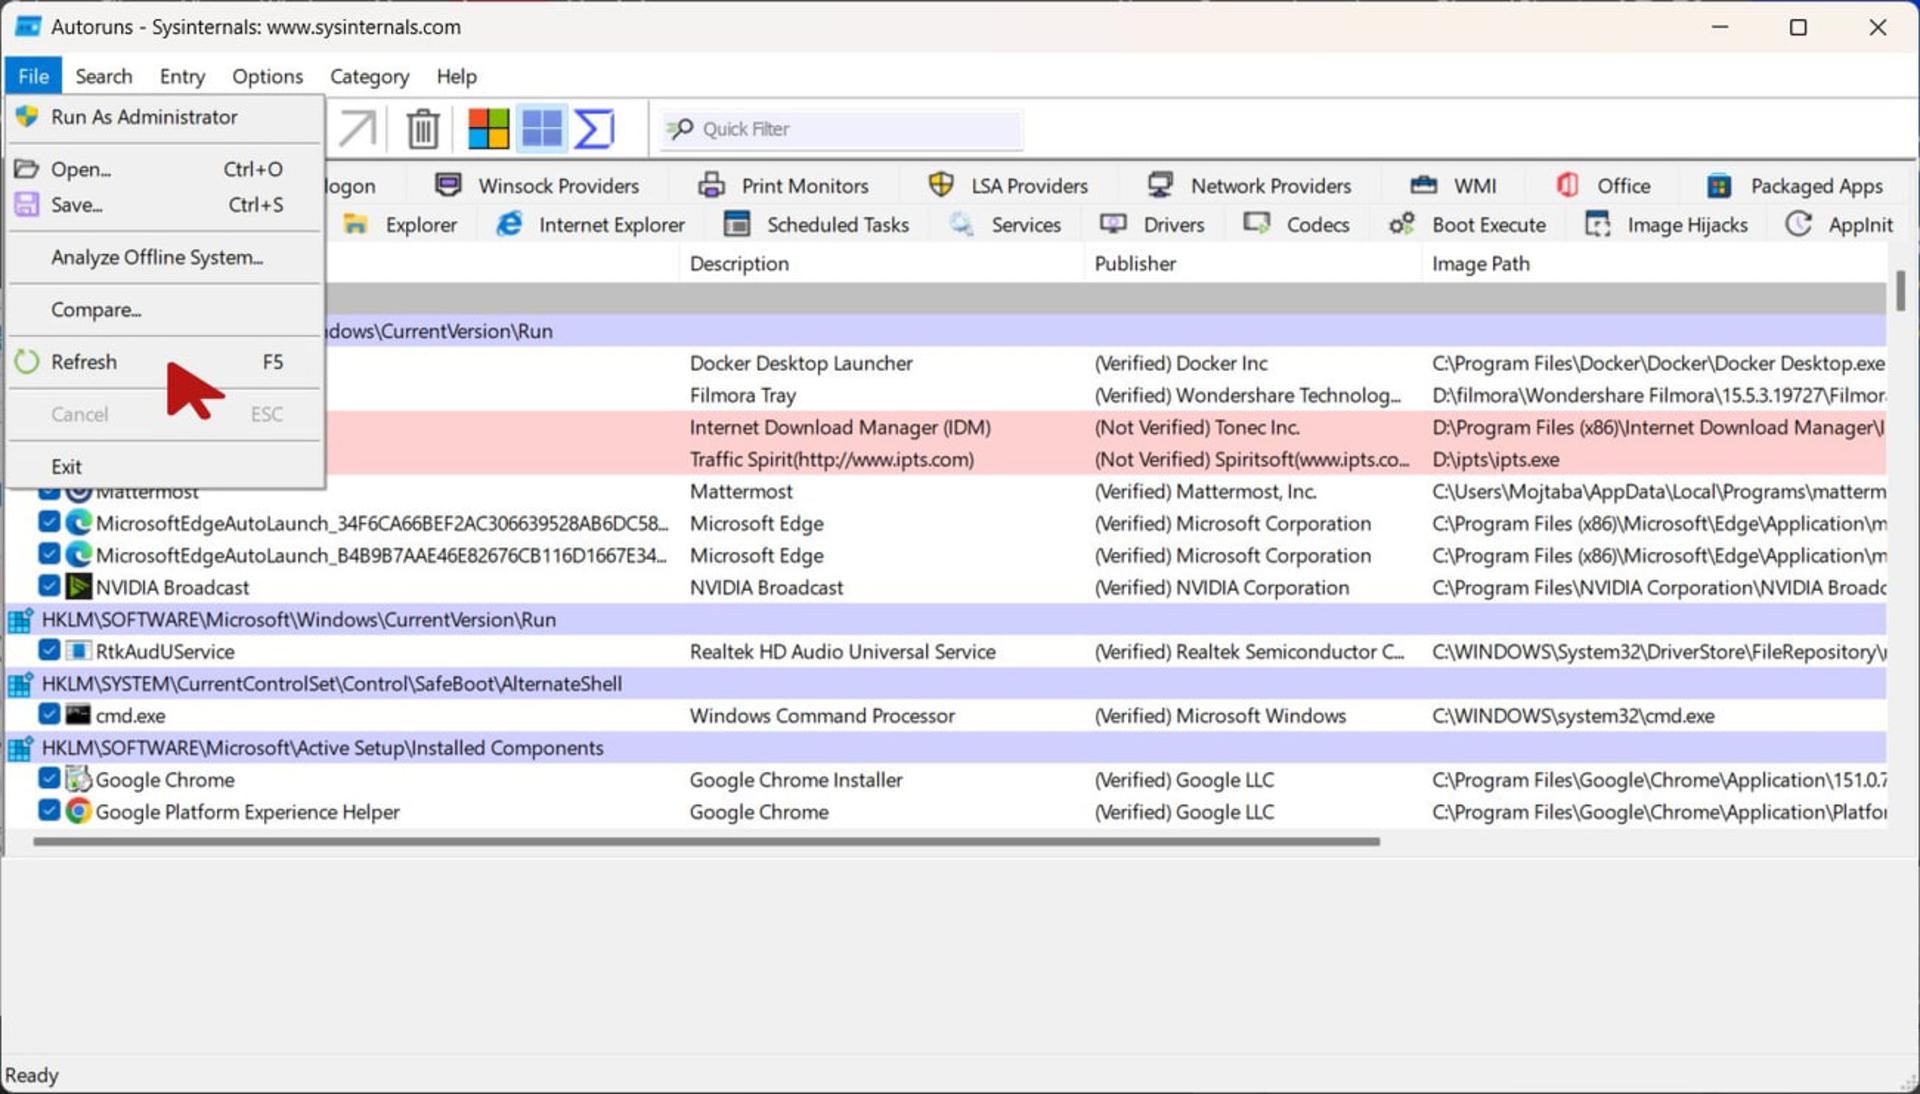
Task: Choose Analyze Offline System...
Action: click(x=165, y=257)
